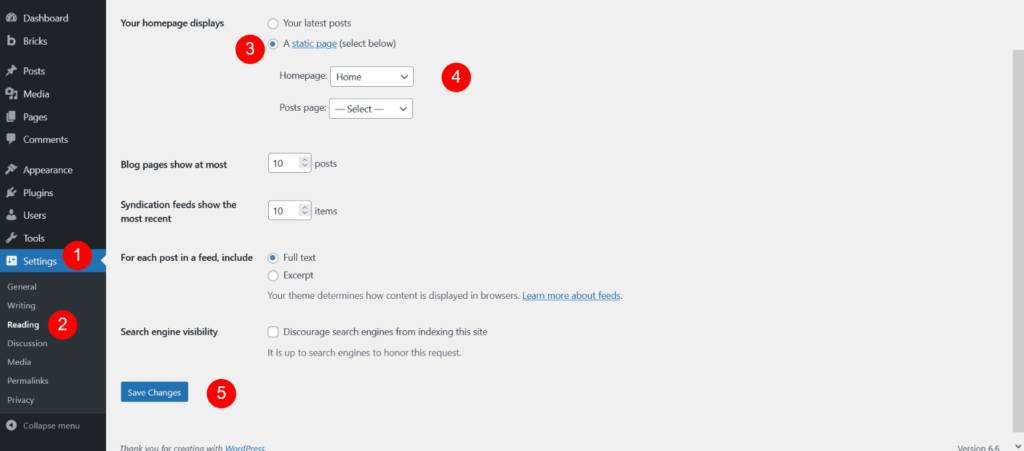
Task: Click the Pages icon in the sidebar
Action: coord(11,117)
